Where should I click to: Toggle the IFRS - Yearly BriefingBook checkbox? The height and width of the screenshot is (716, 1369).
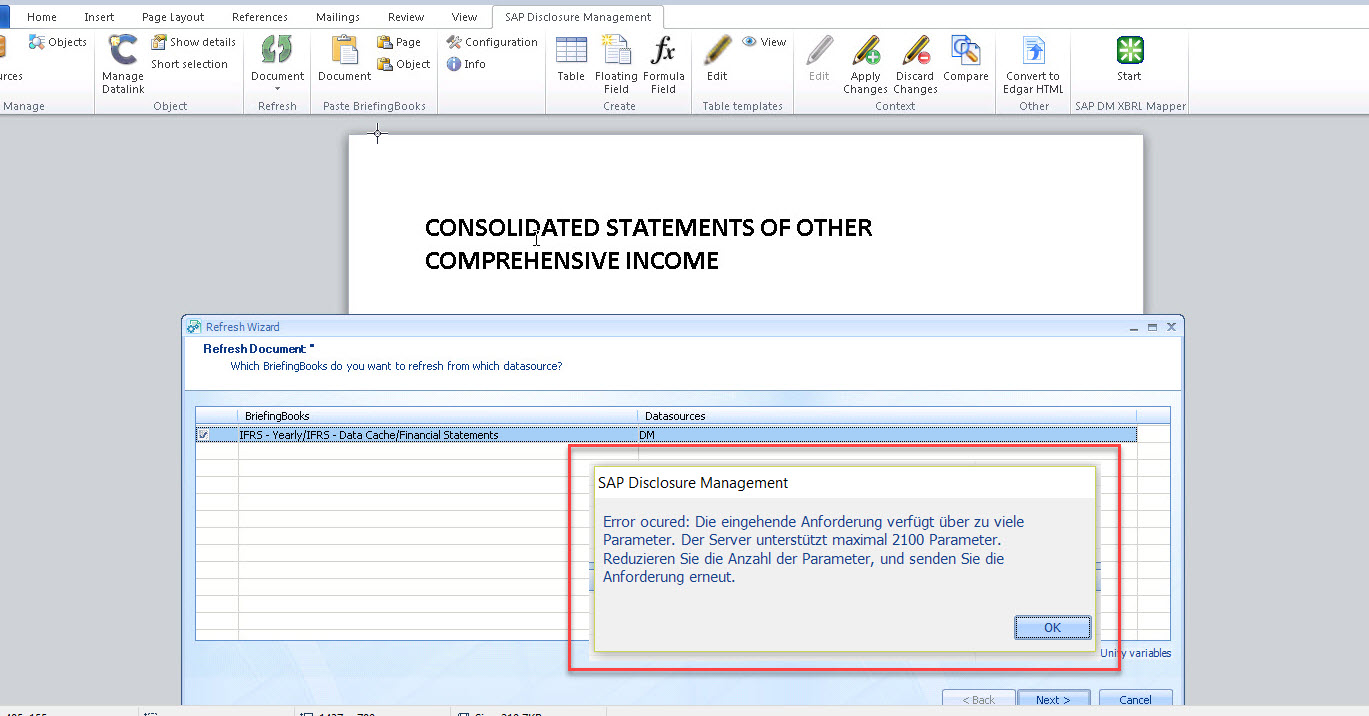203,435
